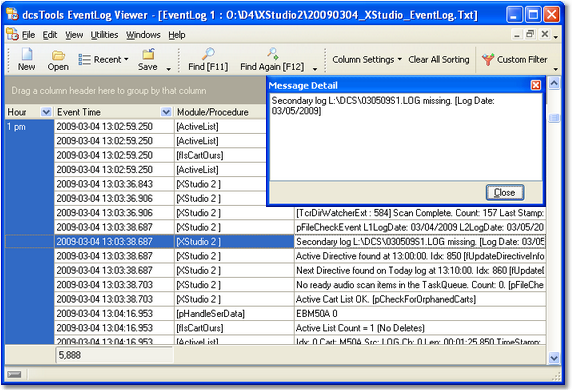
Task: Open a log file with Open folder icon
Action: coord(58,55)
